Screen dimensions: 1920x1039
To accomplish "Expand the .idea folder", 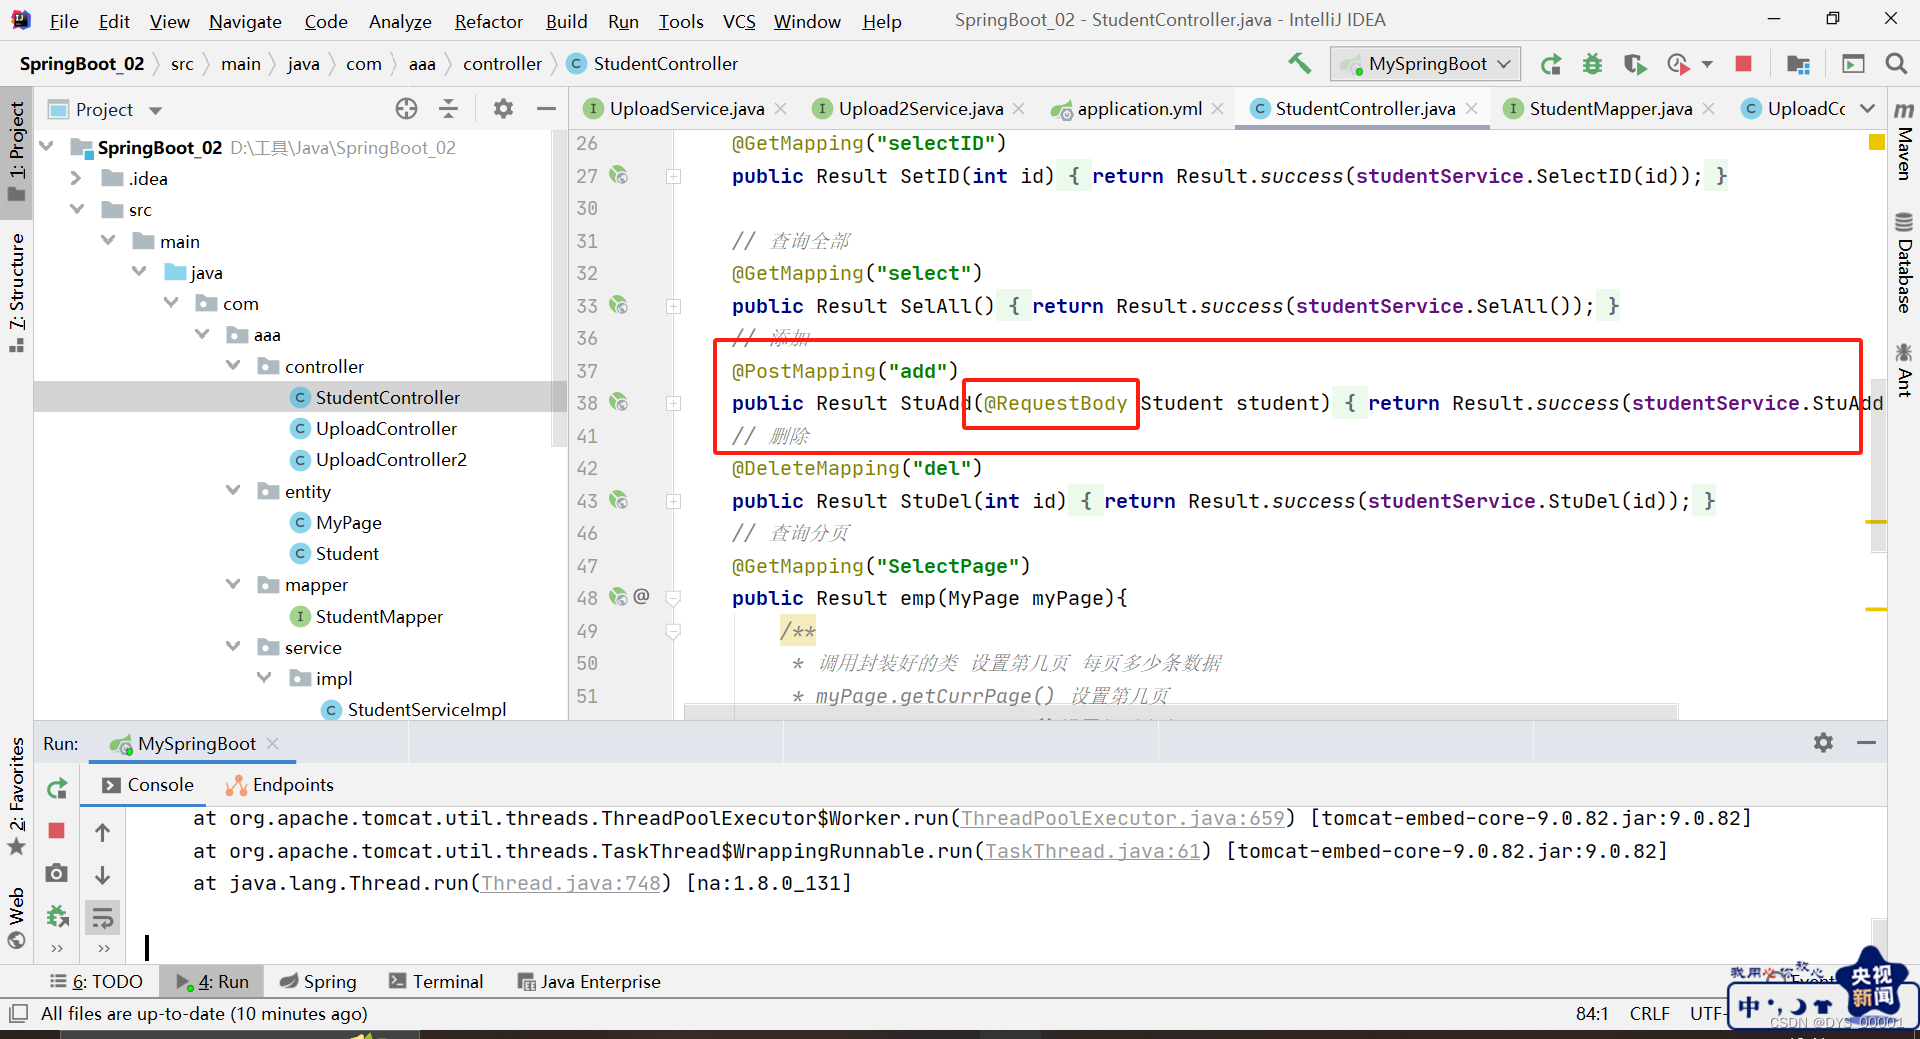I will (76, 178).
